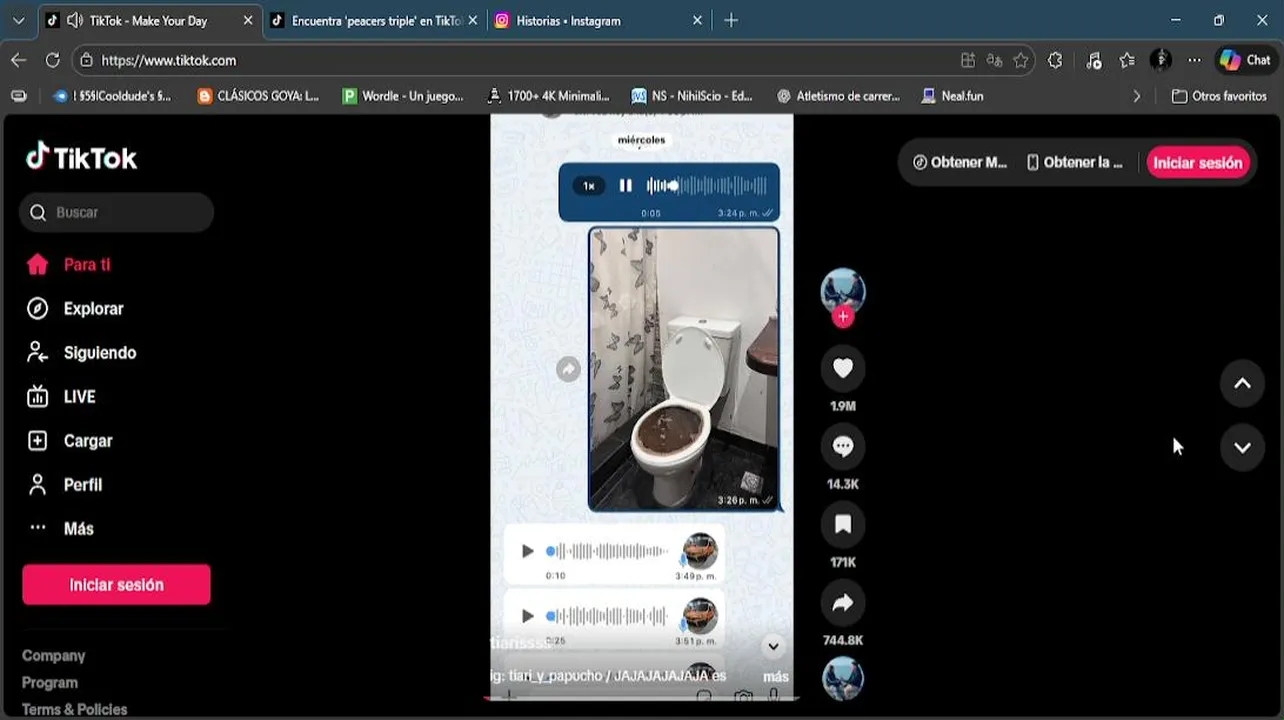Open tab actions dropdown menu

click(x=18, y=20)
